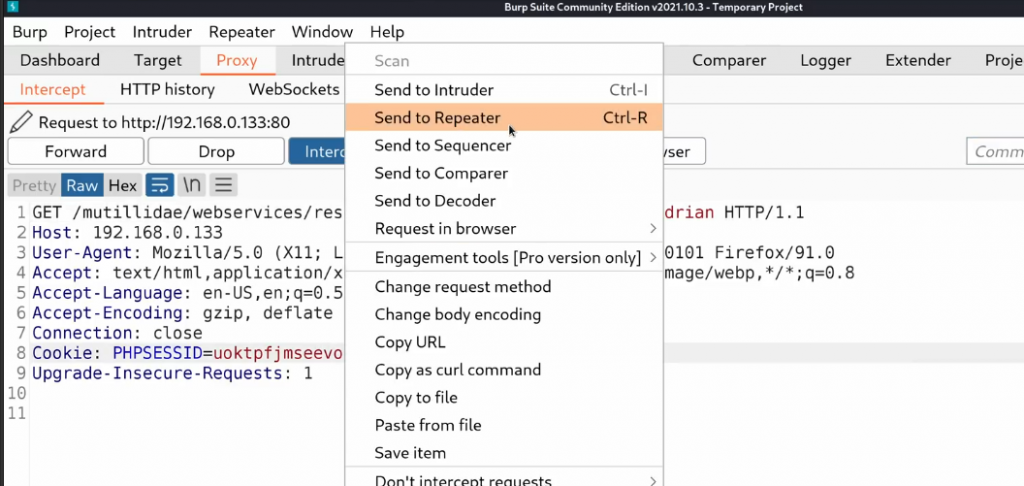The width and height of the screenshot is (1024, 486).
Task: Open the Help menu in menu bar
Action: 386,32
